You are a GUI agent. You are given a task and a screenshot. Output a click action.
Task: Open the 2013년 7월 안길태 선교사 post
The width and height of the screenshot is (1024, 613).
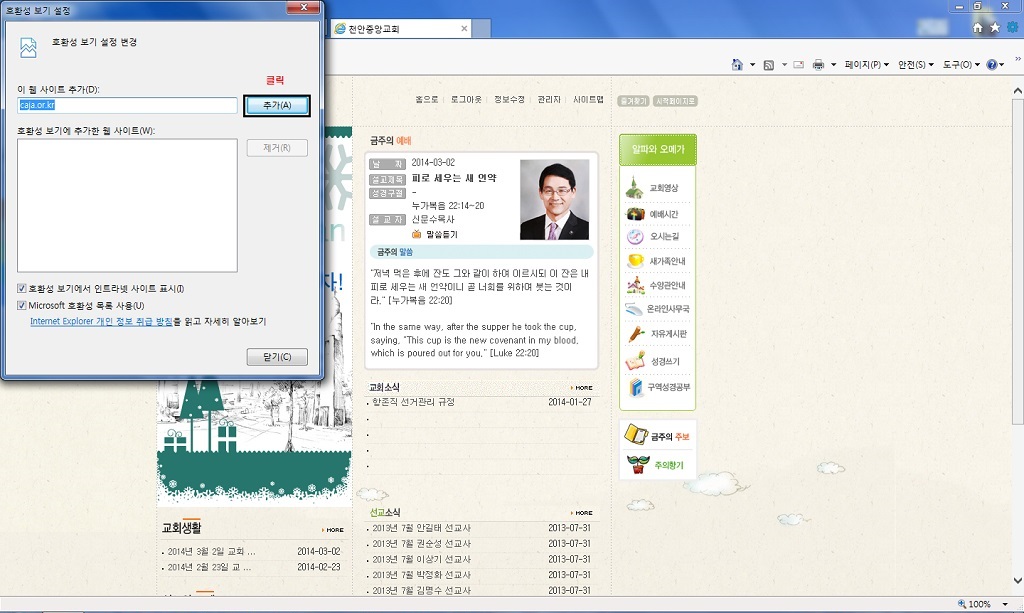pyautogui.click(x=421, y=527)
